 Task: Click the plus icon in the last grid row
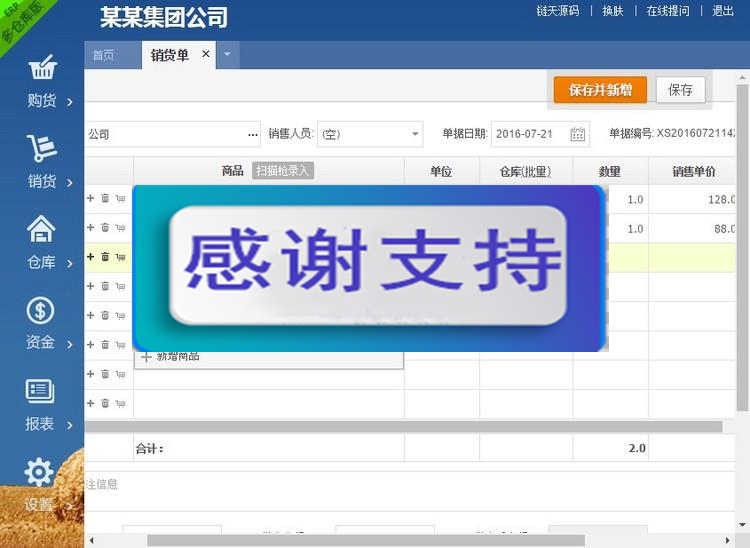coord(90,403)
